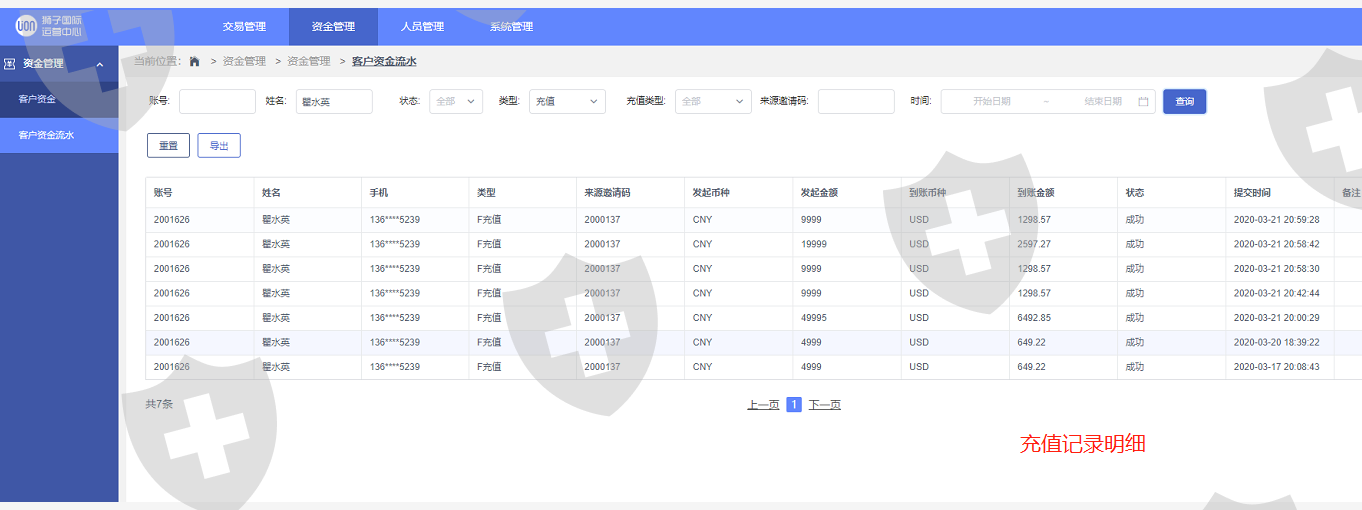
Task: Click the 导出 export button
Action: [x=219, y=146]
